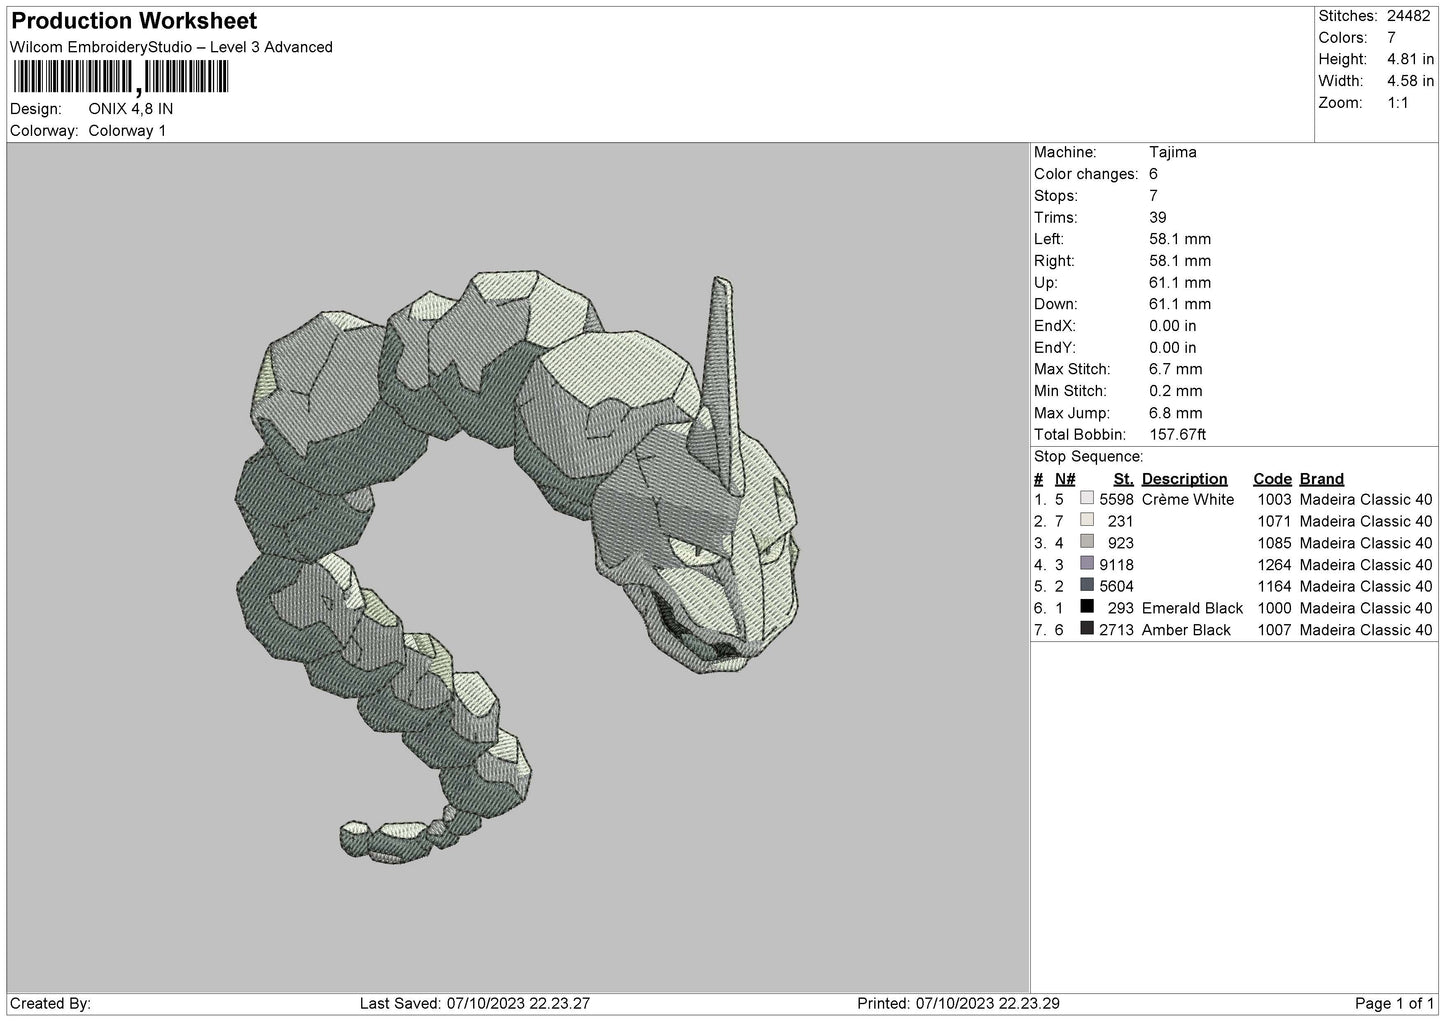Click the 'Amber Black' description
Viewport: 1445px width, 1021px height.
(x=1186, y=630)
